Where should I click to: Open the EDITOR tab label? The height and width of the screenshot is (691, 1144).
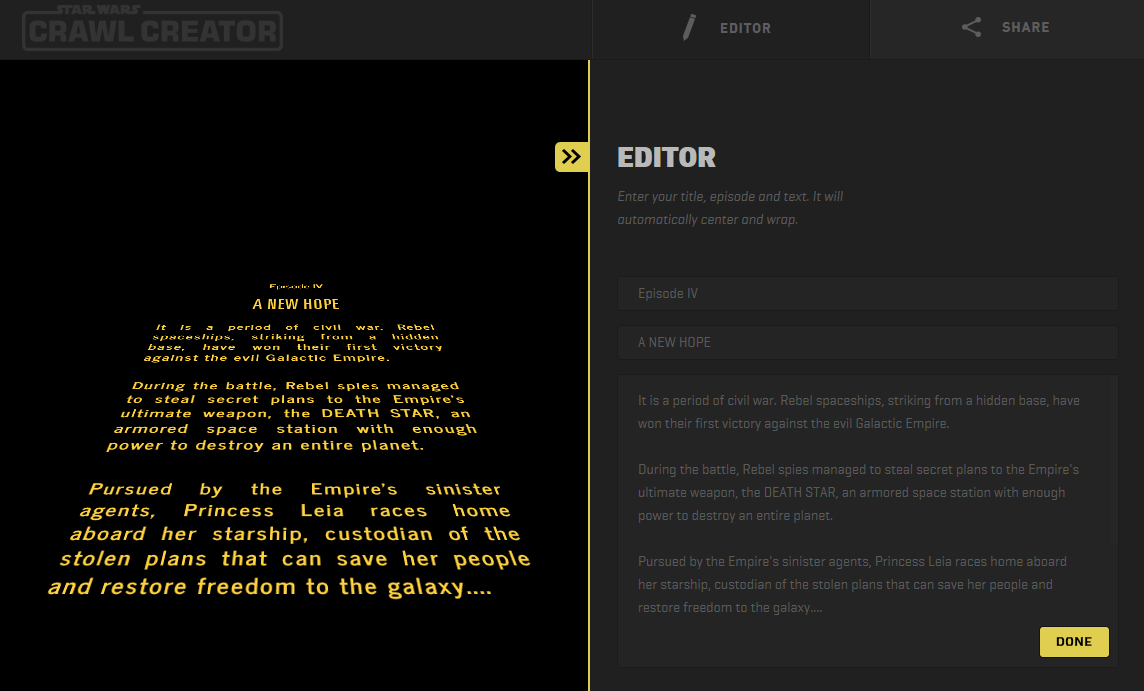click(x=745, y=28)
